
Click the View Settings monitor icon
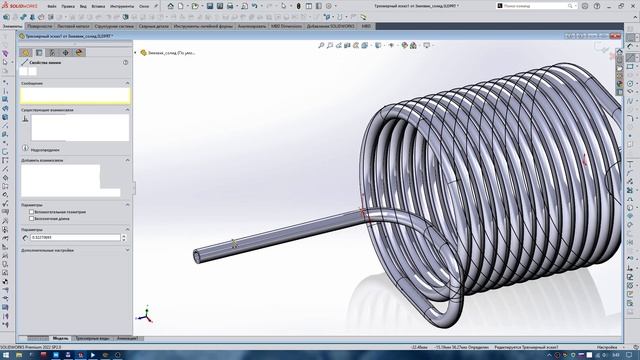tap(427, 45)
